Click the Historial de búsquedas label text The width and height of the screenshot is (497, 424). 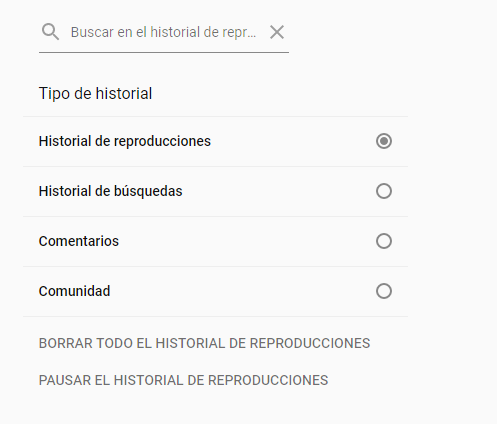point(110,191)
